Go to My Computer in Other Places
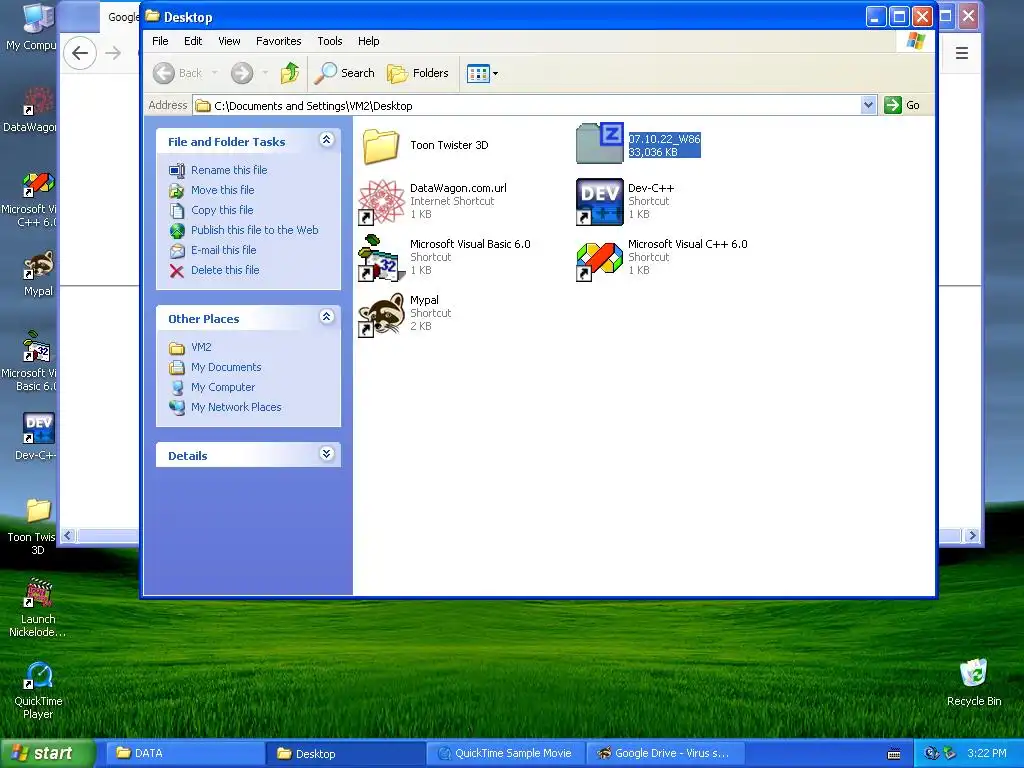Viewport: 1024px width, 768px height. (223, 387)
